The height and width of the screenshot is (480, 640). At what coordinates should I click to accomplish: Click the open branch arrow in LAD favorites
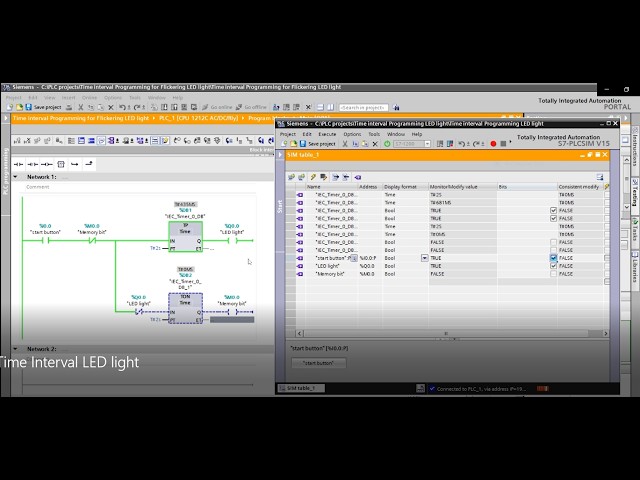coord(74,164)
